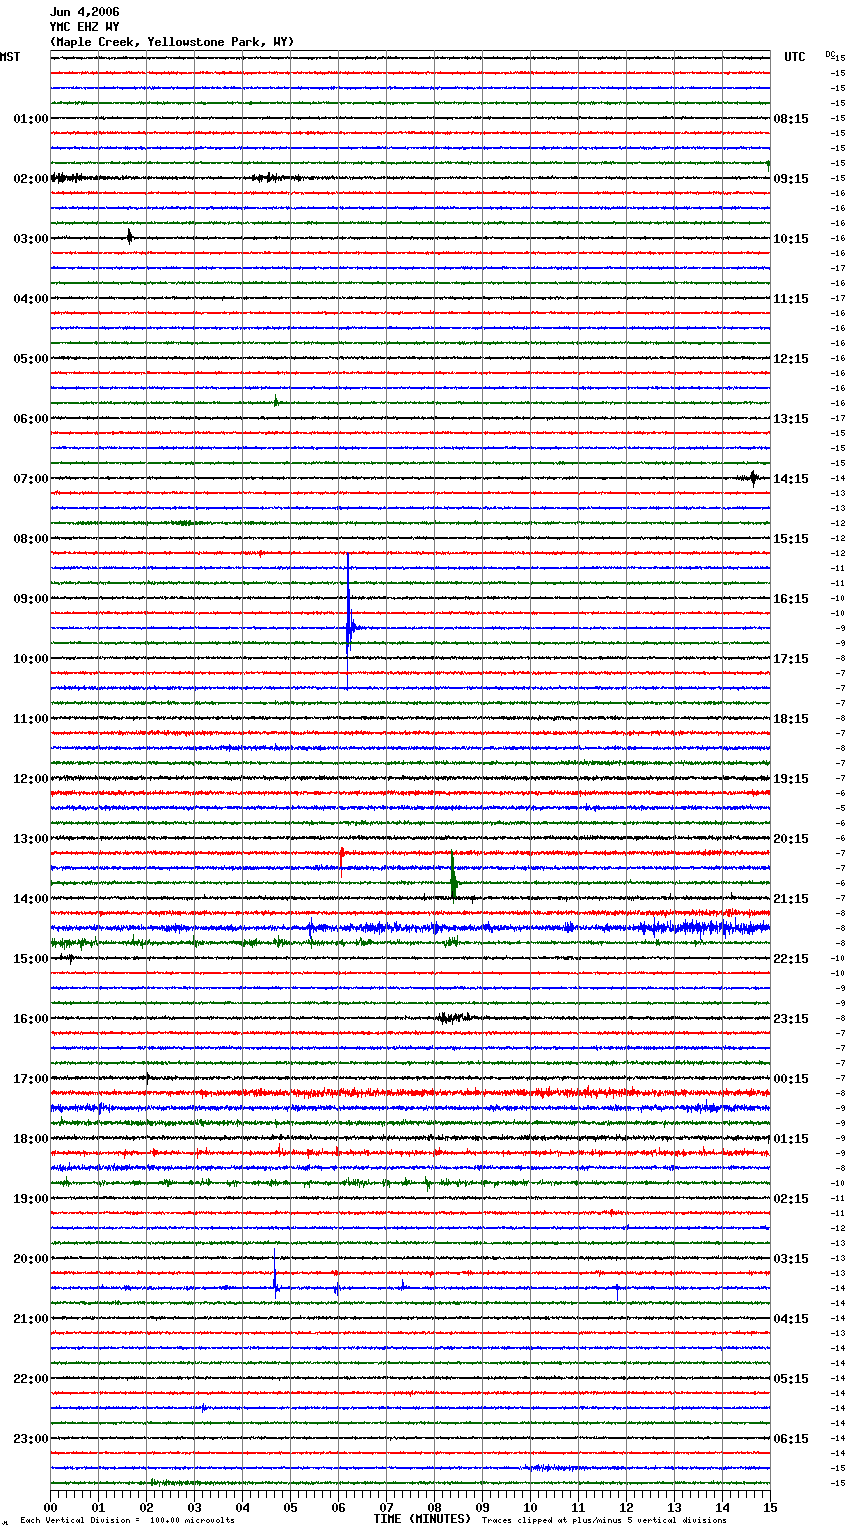Click the '10:15' UTC time label

791,239
